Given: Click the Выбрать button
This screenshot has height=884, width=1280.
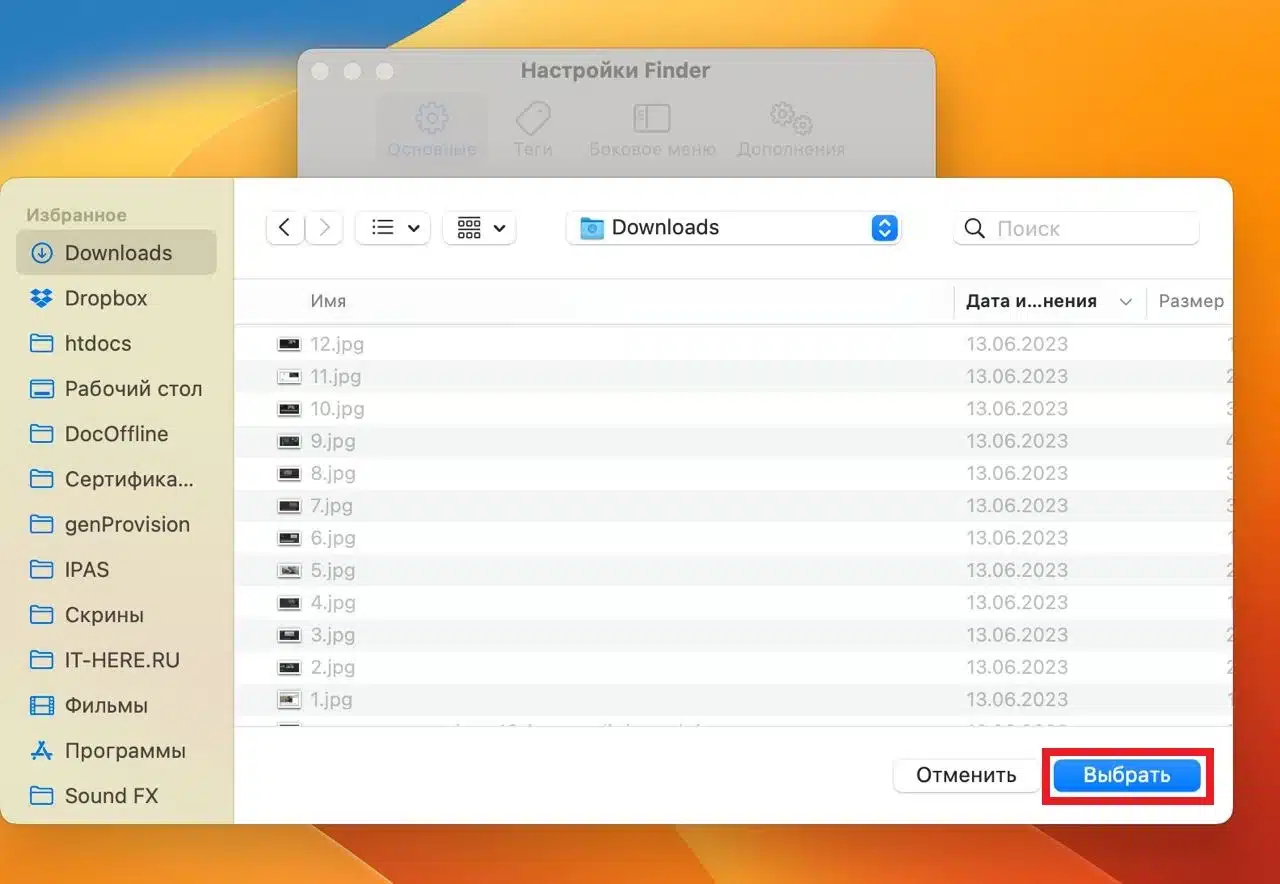Looking at the screenshot, I should [x=1126, y=775].
